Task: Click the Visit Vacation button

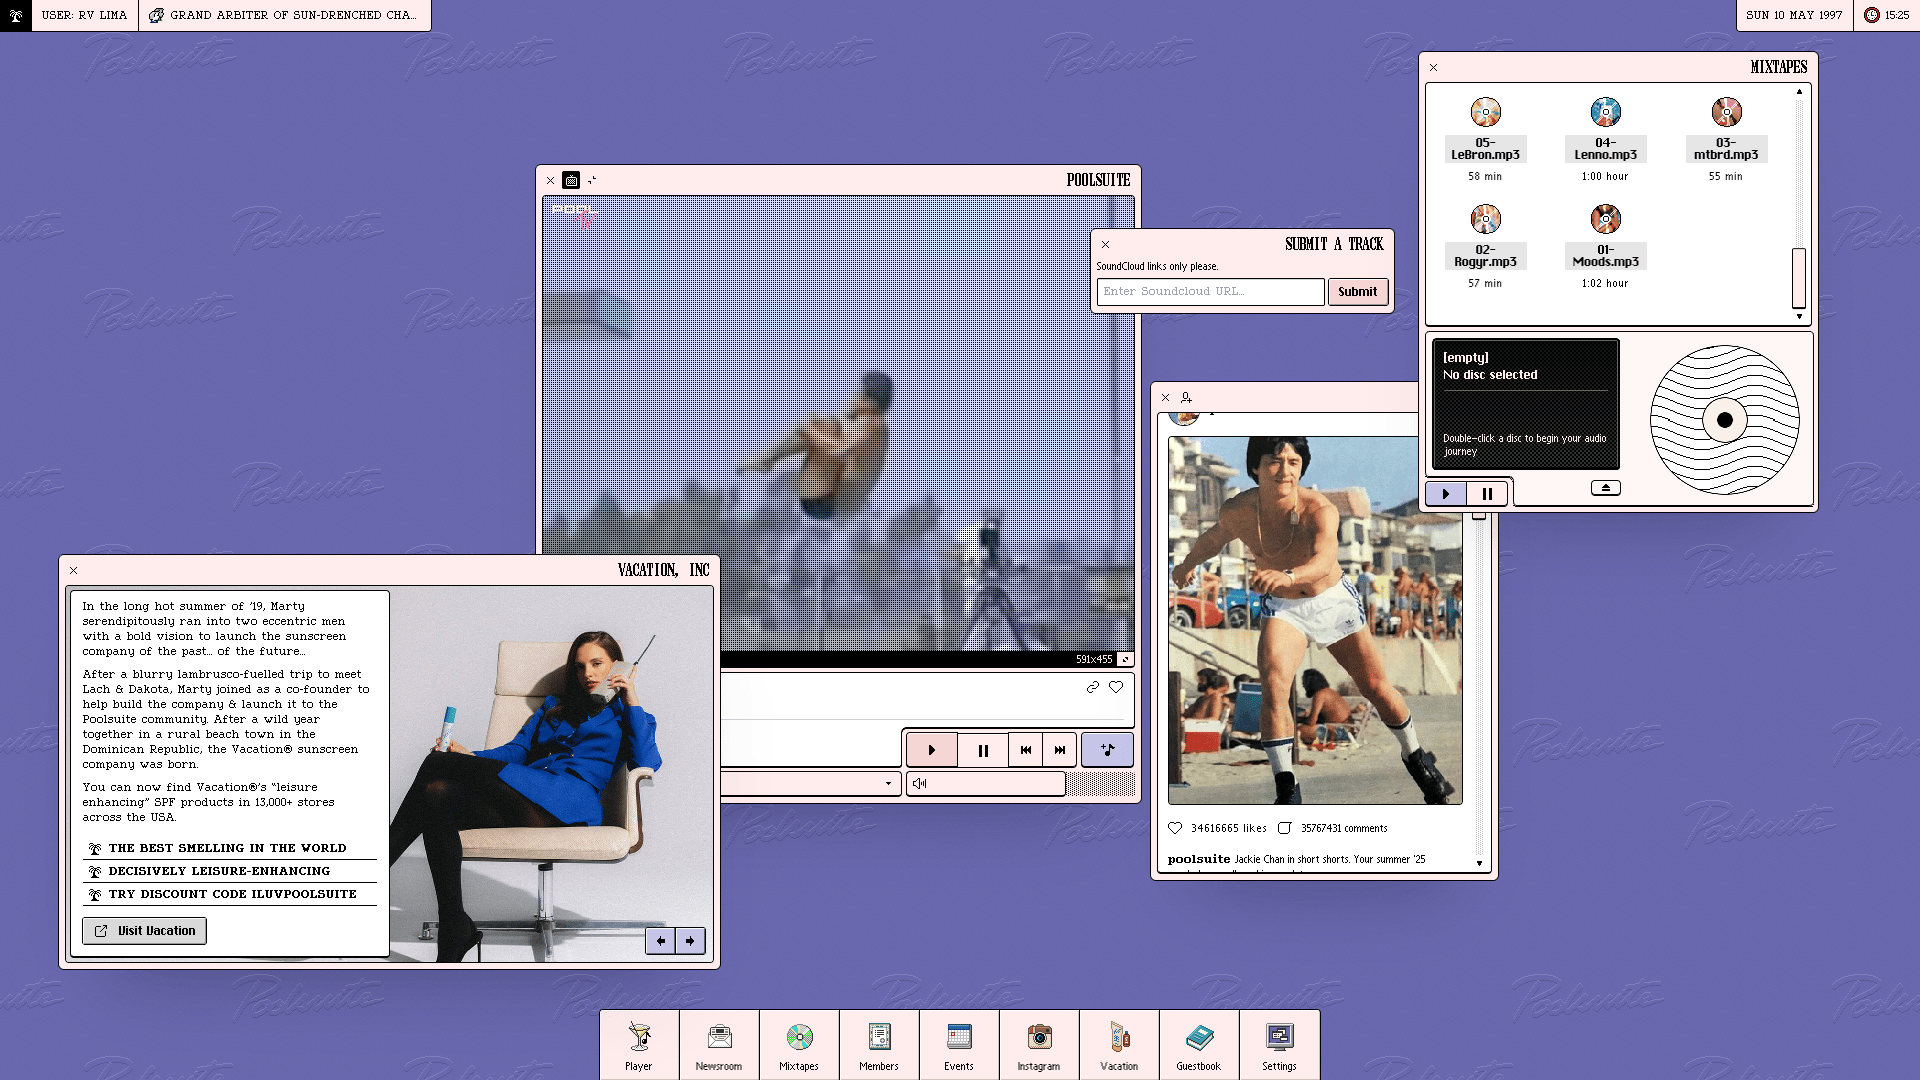Action: pos(145,931)
